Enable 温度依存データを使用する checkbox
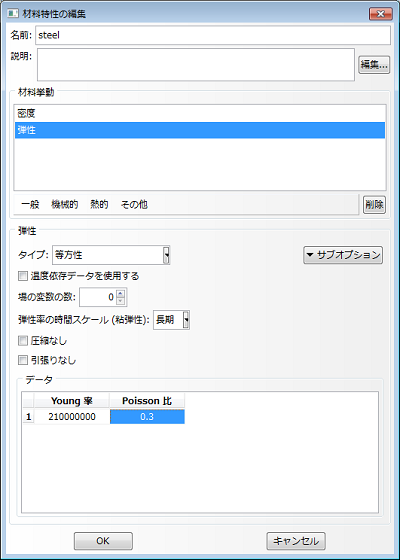The width and height of the screenshot is (400, 560). pos(23,276)
